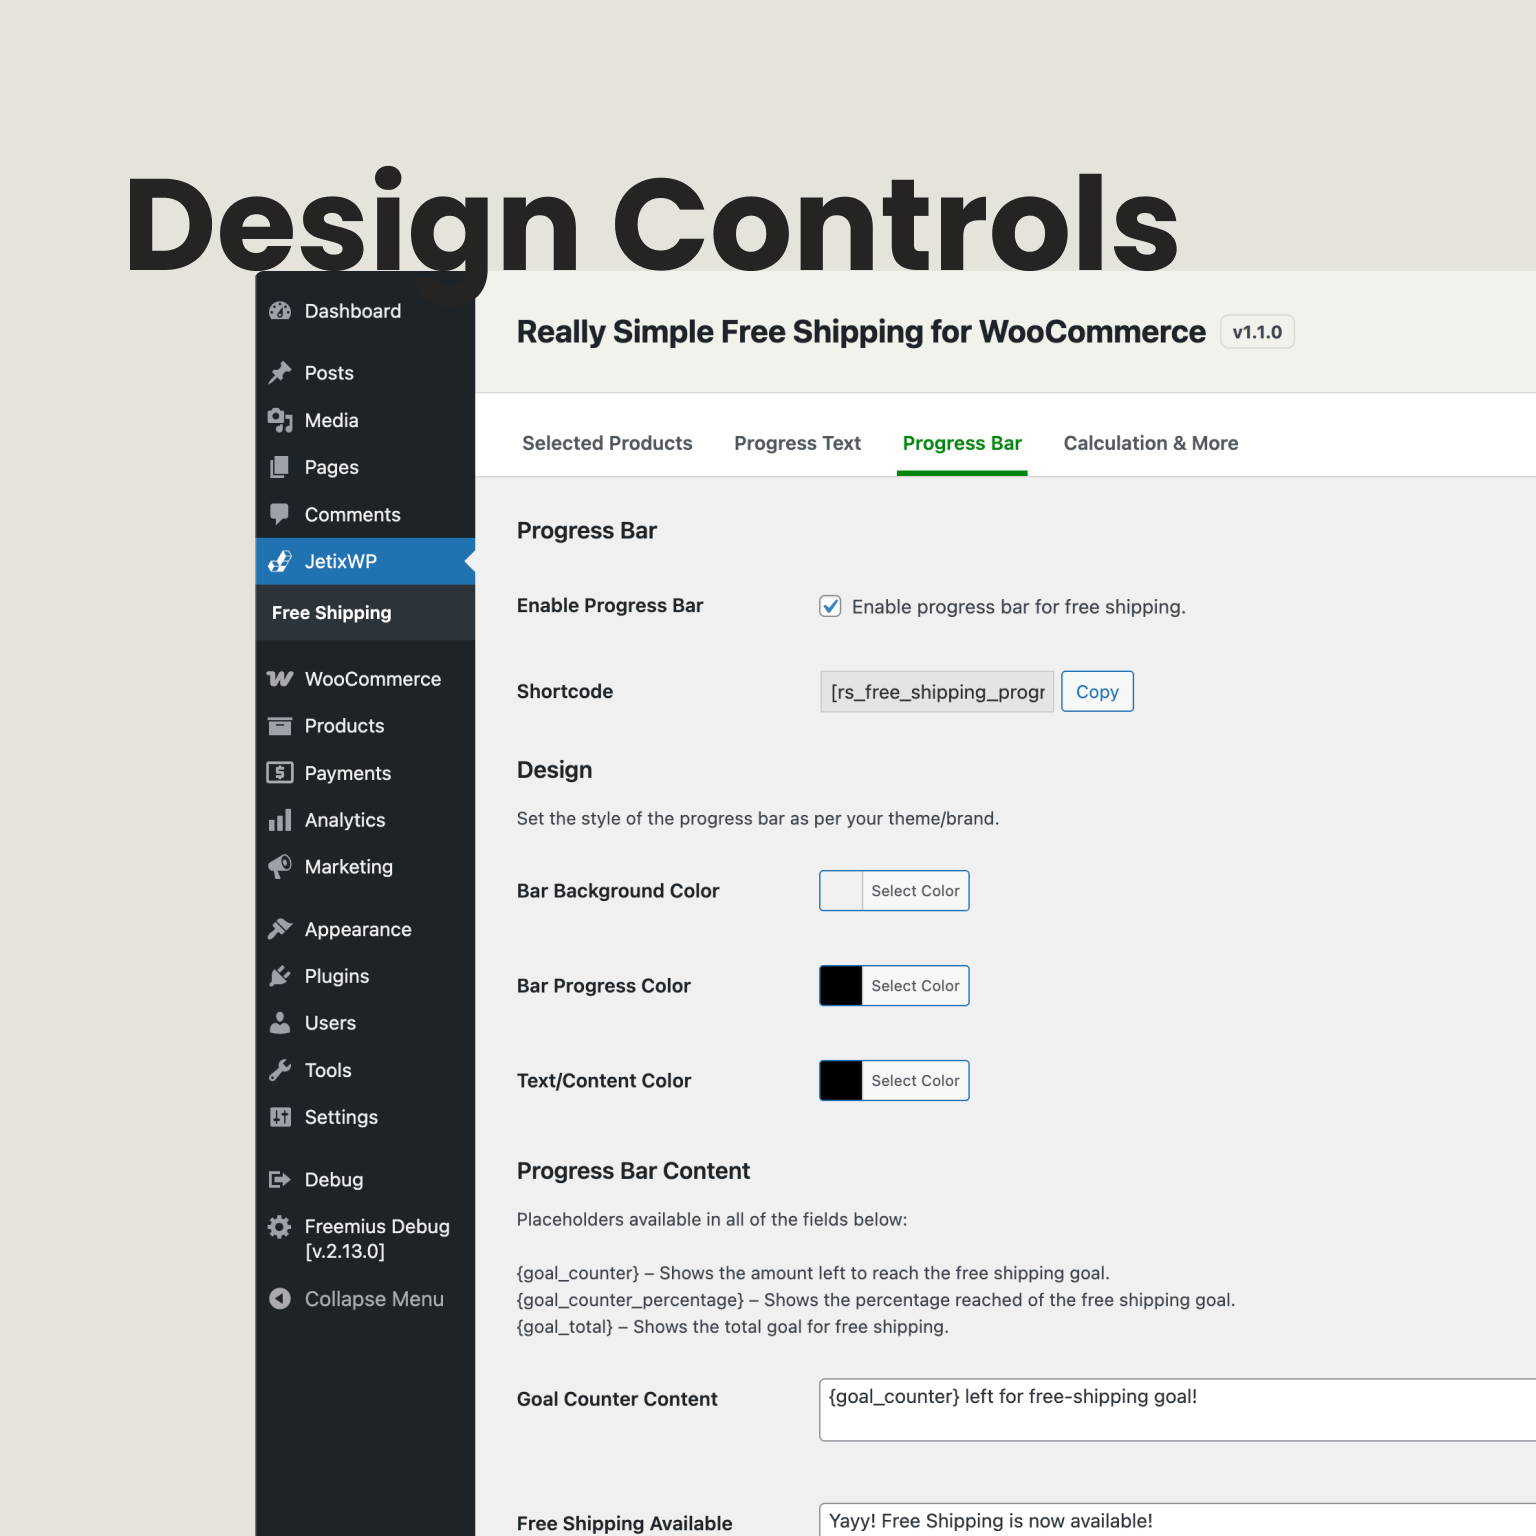
Task: Copy the shortcode with Copy button
Action: (x=1097, y=692)
